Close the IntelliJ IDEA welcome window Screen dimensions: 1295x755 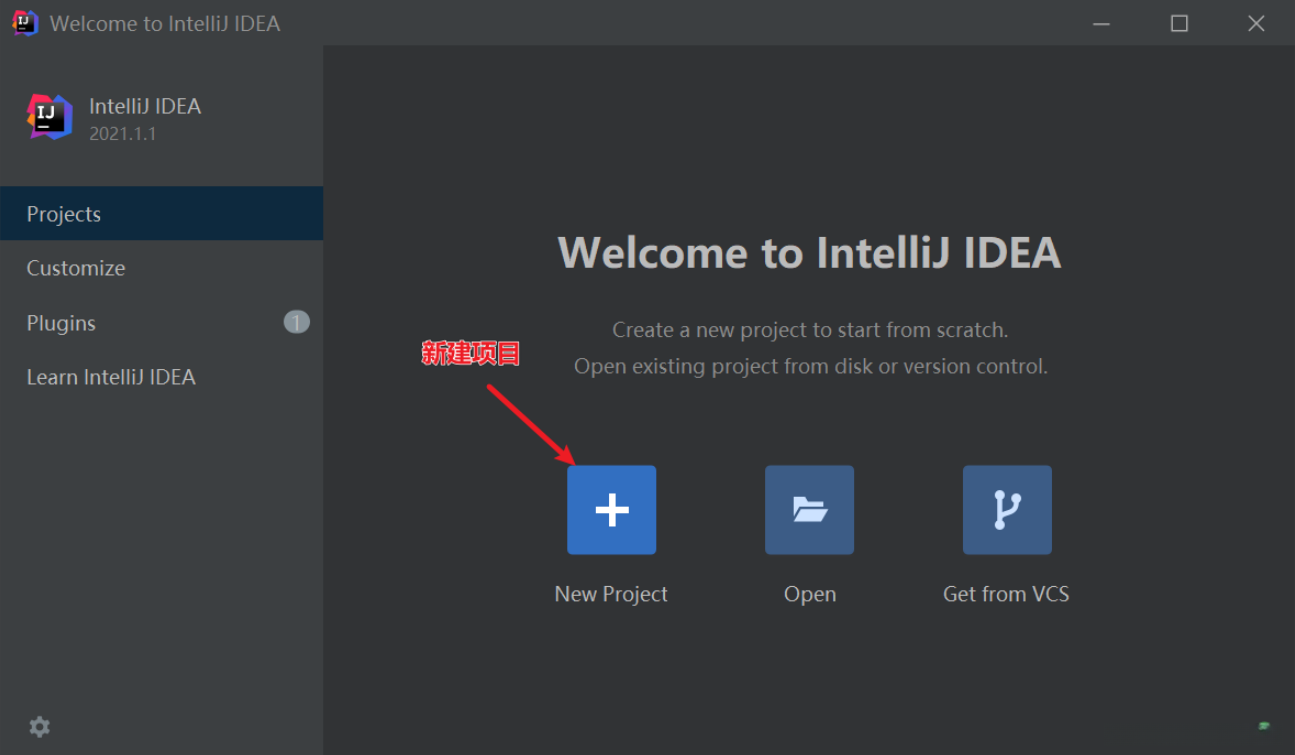click(x=1256, y=23)
